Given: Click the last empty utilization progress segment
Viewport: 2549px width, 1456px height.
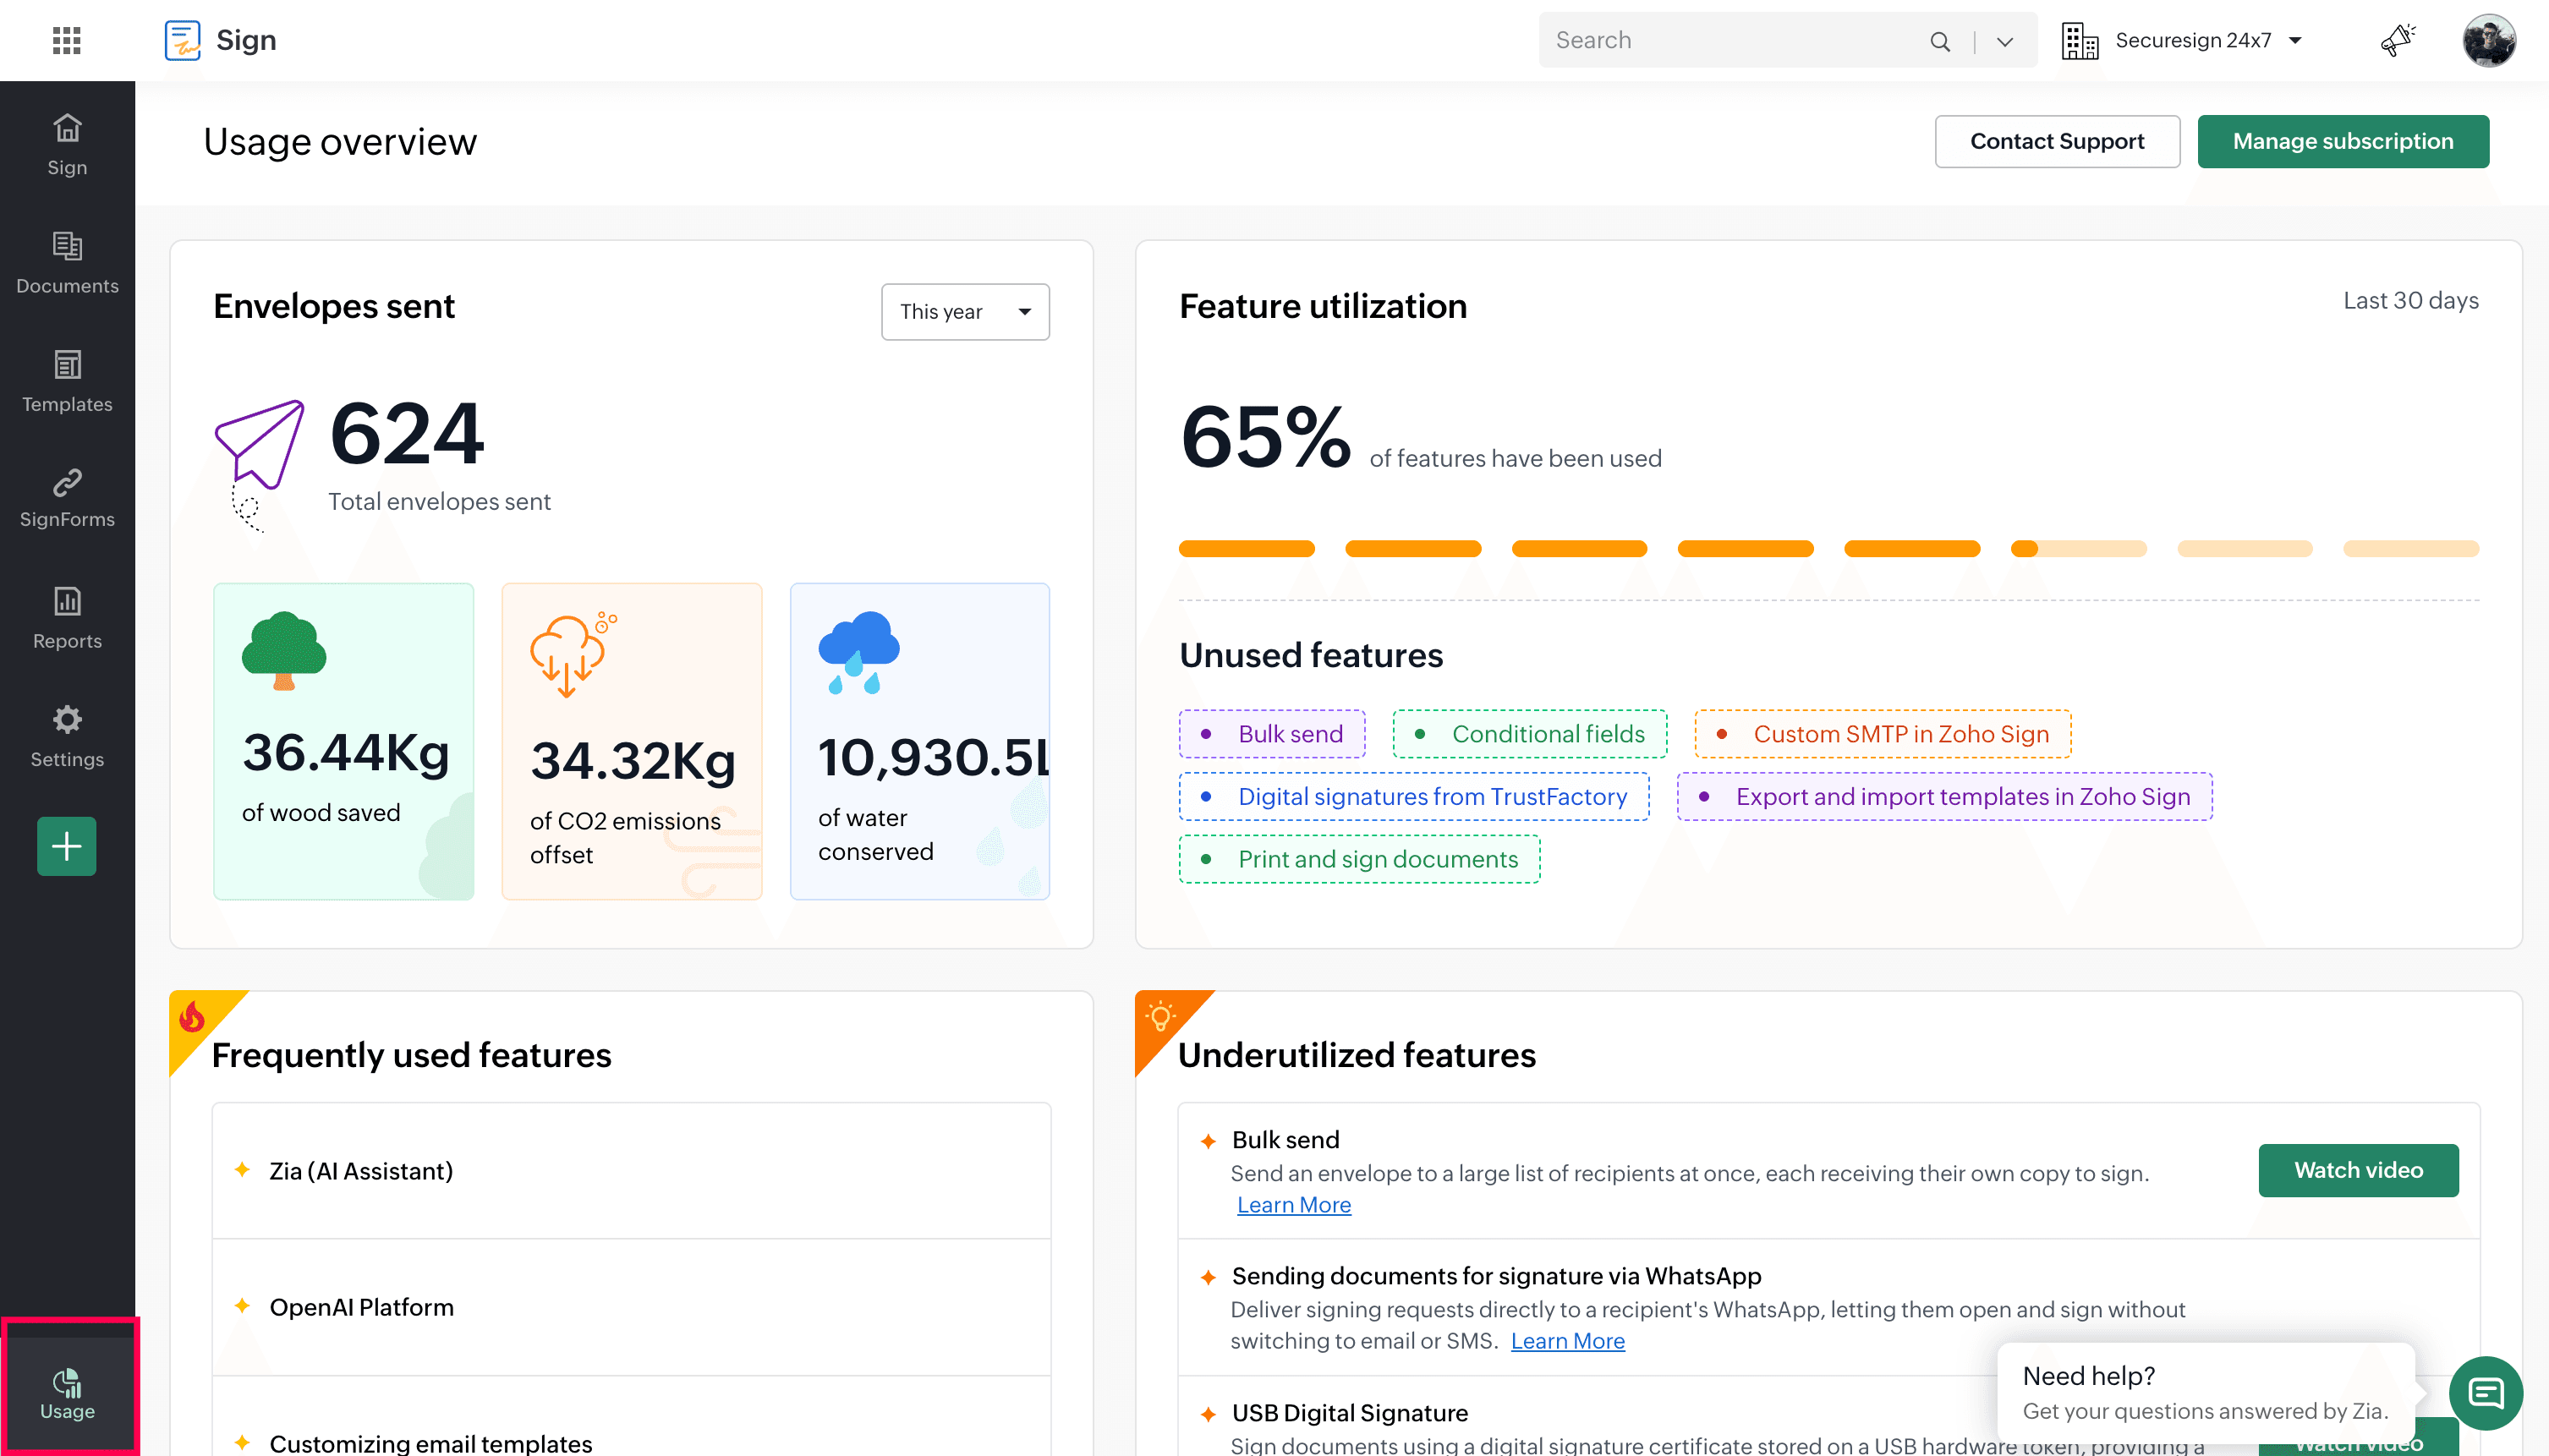Looking at the screenshot, I should tap(2410, 548).
